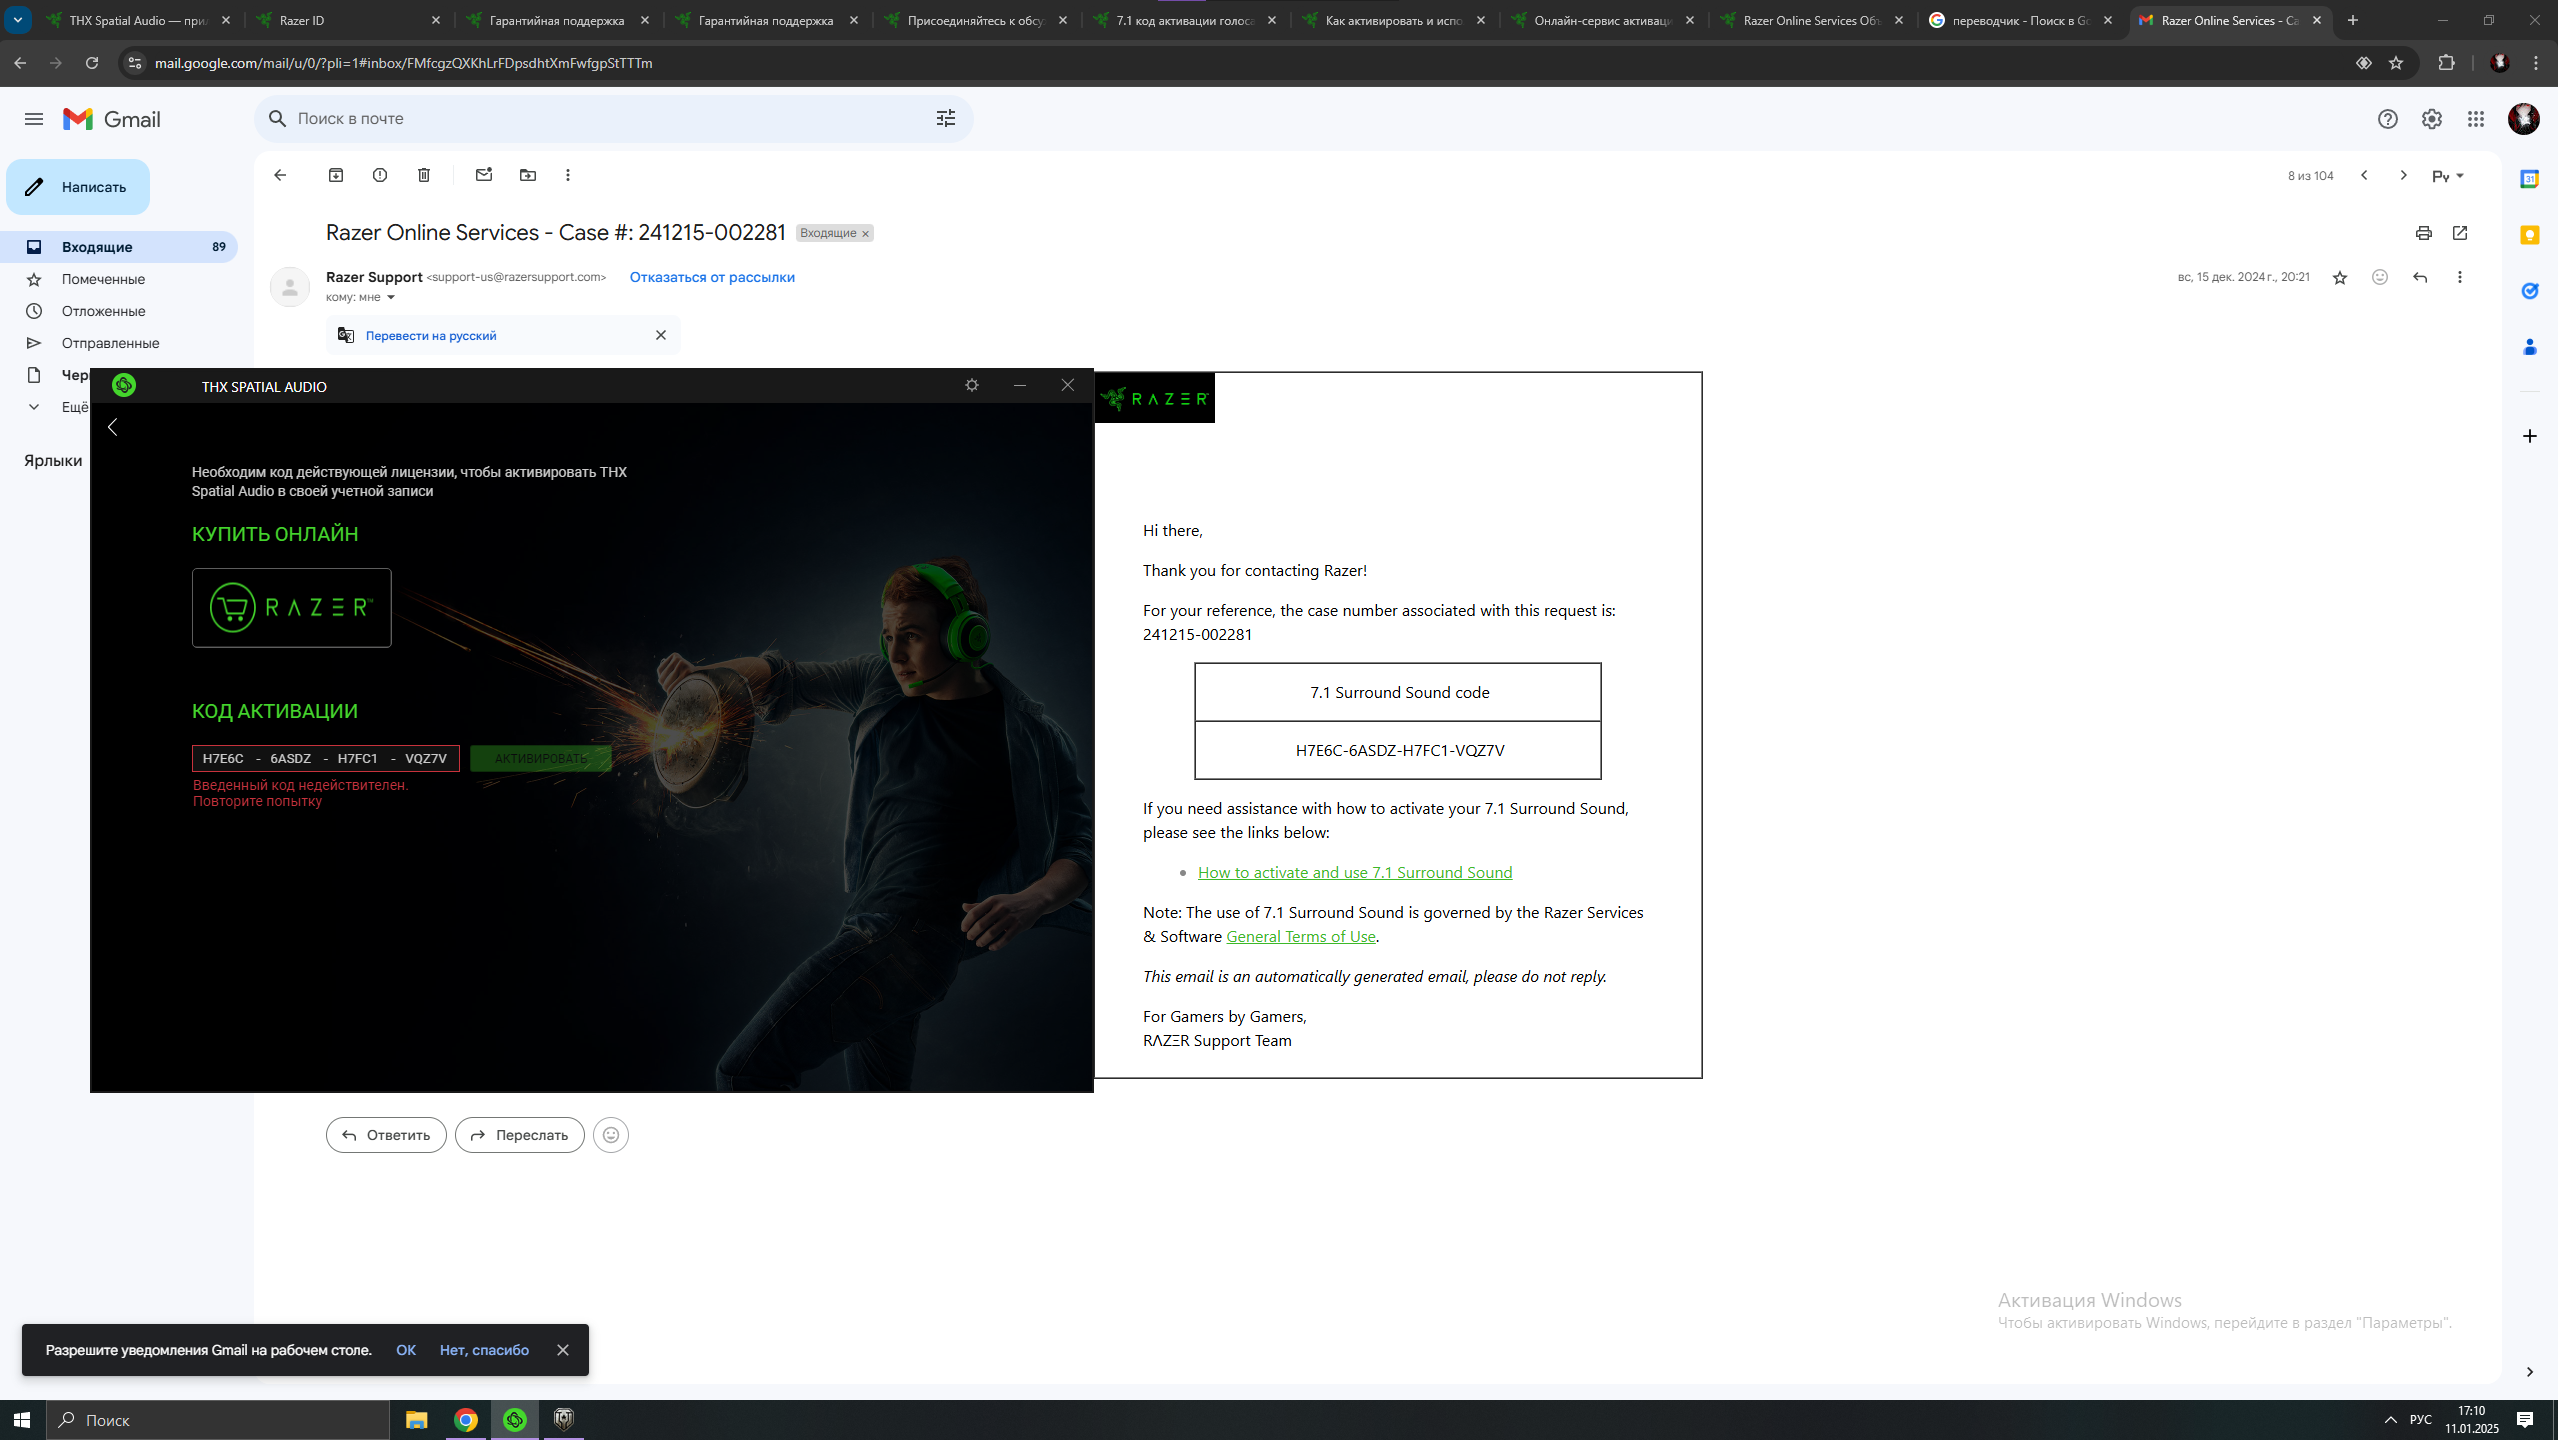Bookmark this page with star icon
Viewport: 2558px width, 1440px height.
[x=2396, y=63]
